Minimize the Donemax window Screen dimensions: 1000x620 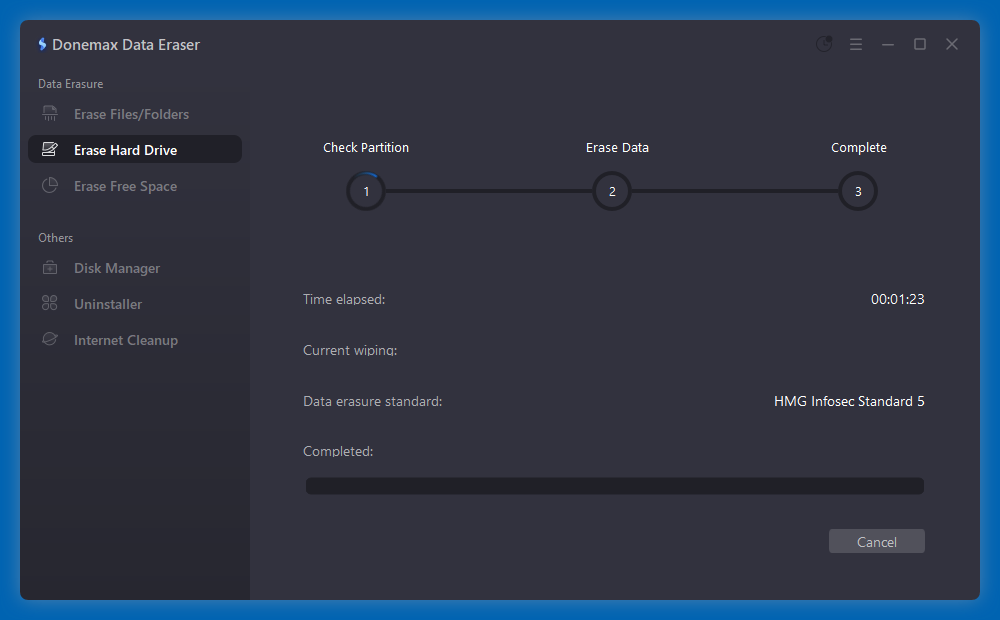coord(888,44)
